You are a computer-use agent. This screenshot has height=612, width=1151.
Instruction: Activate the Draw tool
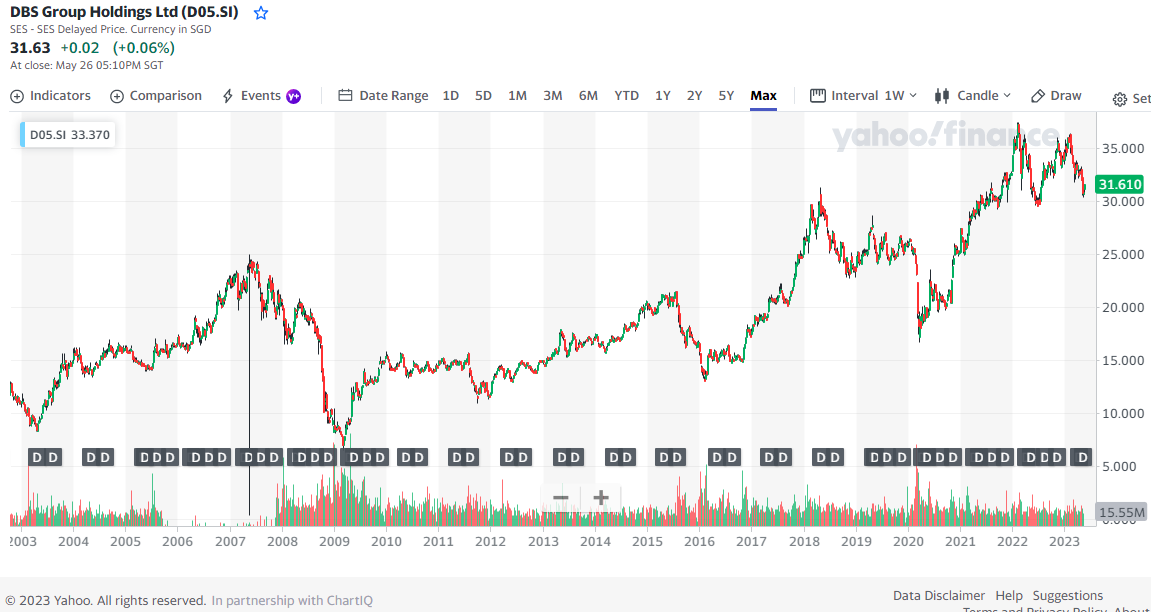pos(1056,95)
